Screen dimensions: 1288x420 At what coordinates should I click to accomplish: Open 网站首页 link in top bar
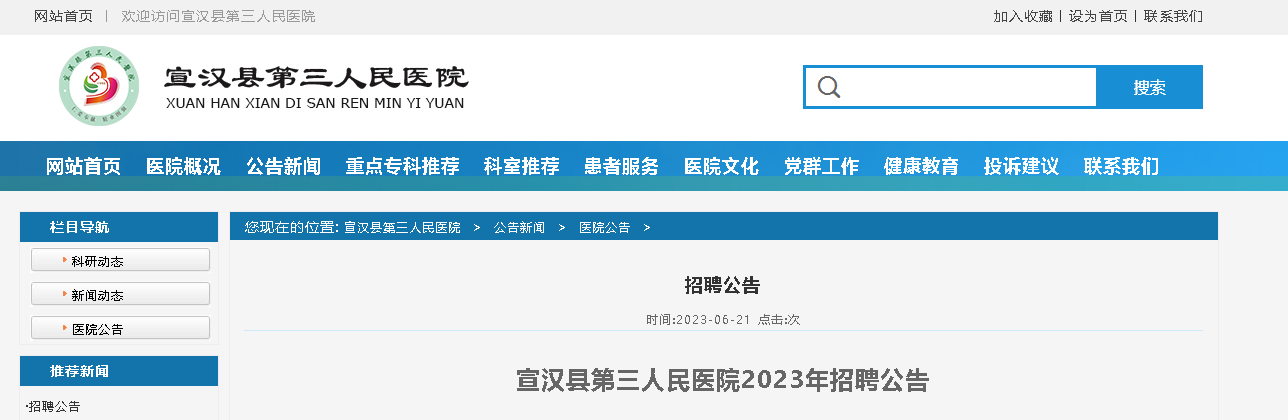63,16
